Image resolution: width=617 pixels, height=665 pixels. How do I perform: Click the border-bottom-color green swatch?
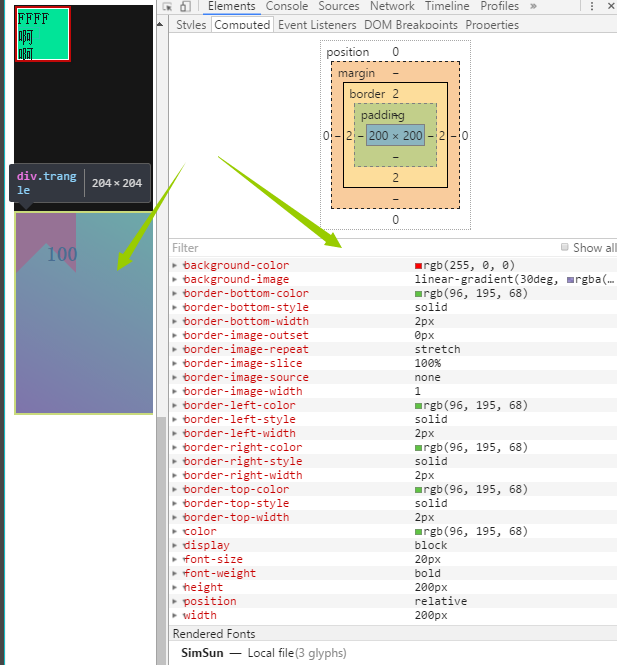(419, 294)
